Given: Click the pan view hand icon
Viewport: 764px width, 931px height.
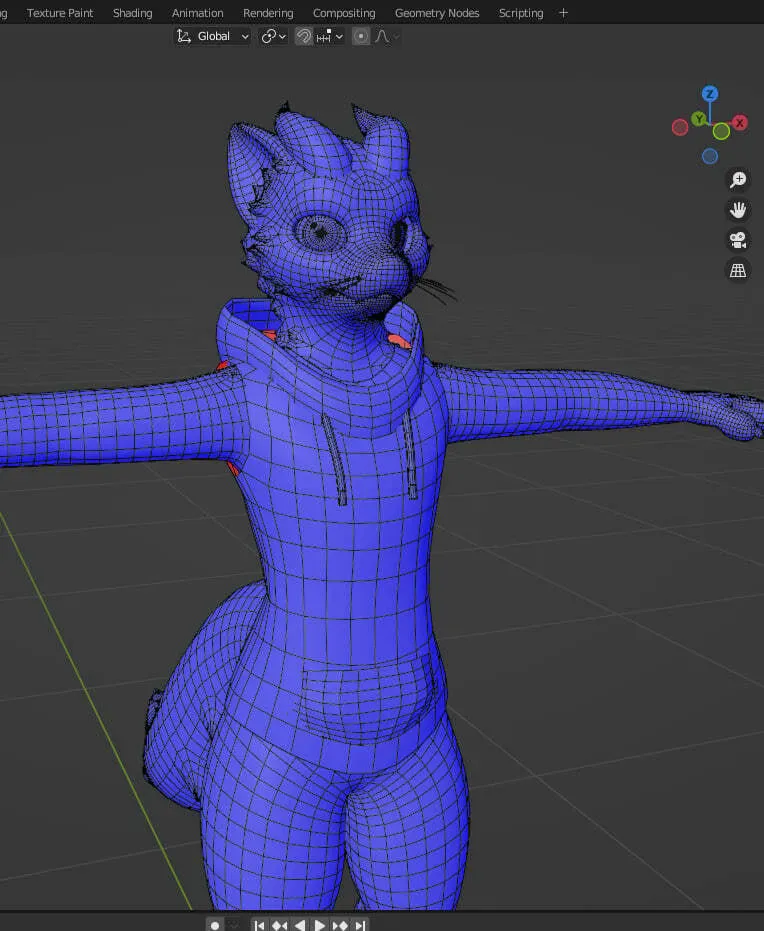Looking at the screenshot, I should pos(738,210).
